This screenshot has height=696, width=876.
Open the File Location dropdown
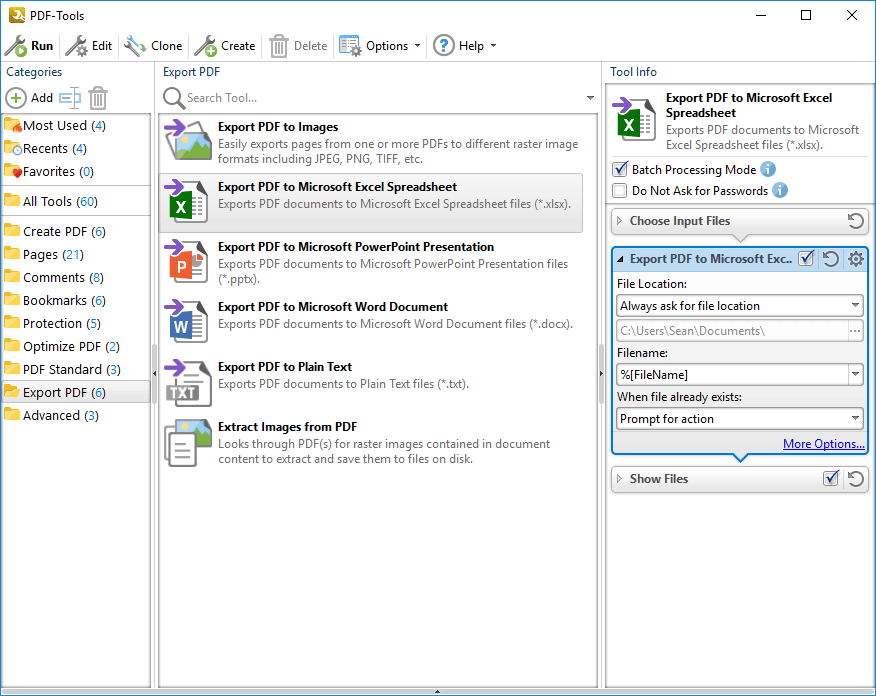(740, 306)
